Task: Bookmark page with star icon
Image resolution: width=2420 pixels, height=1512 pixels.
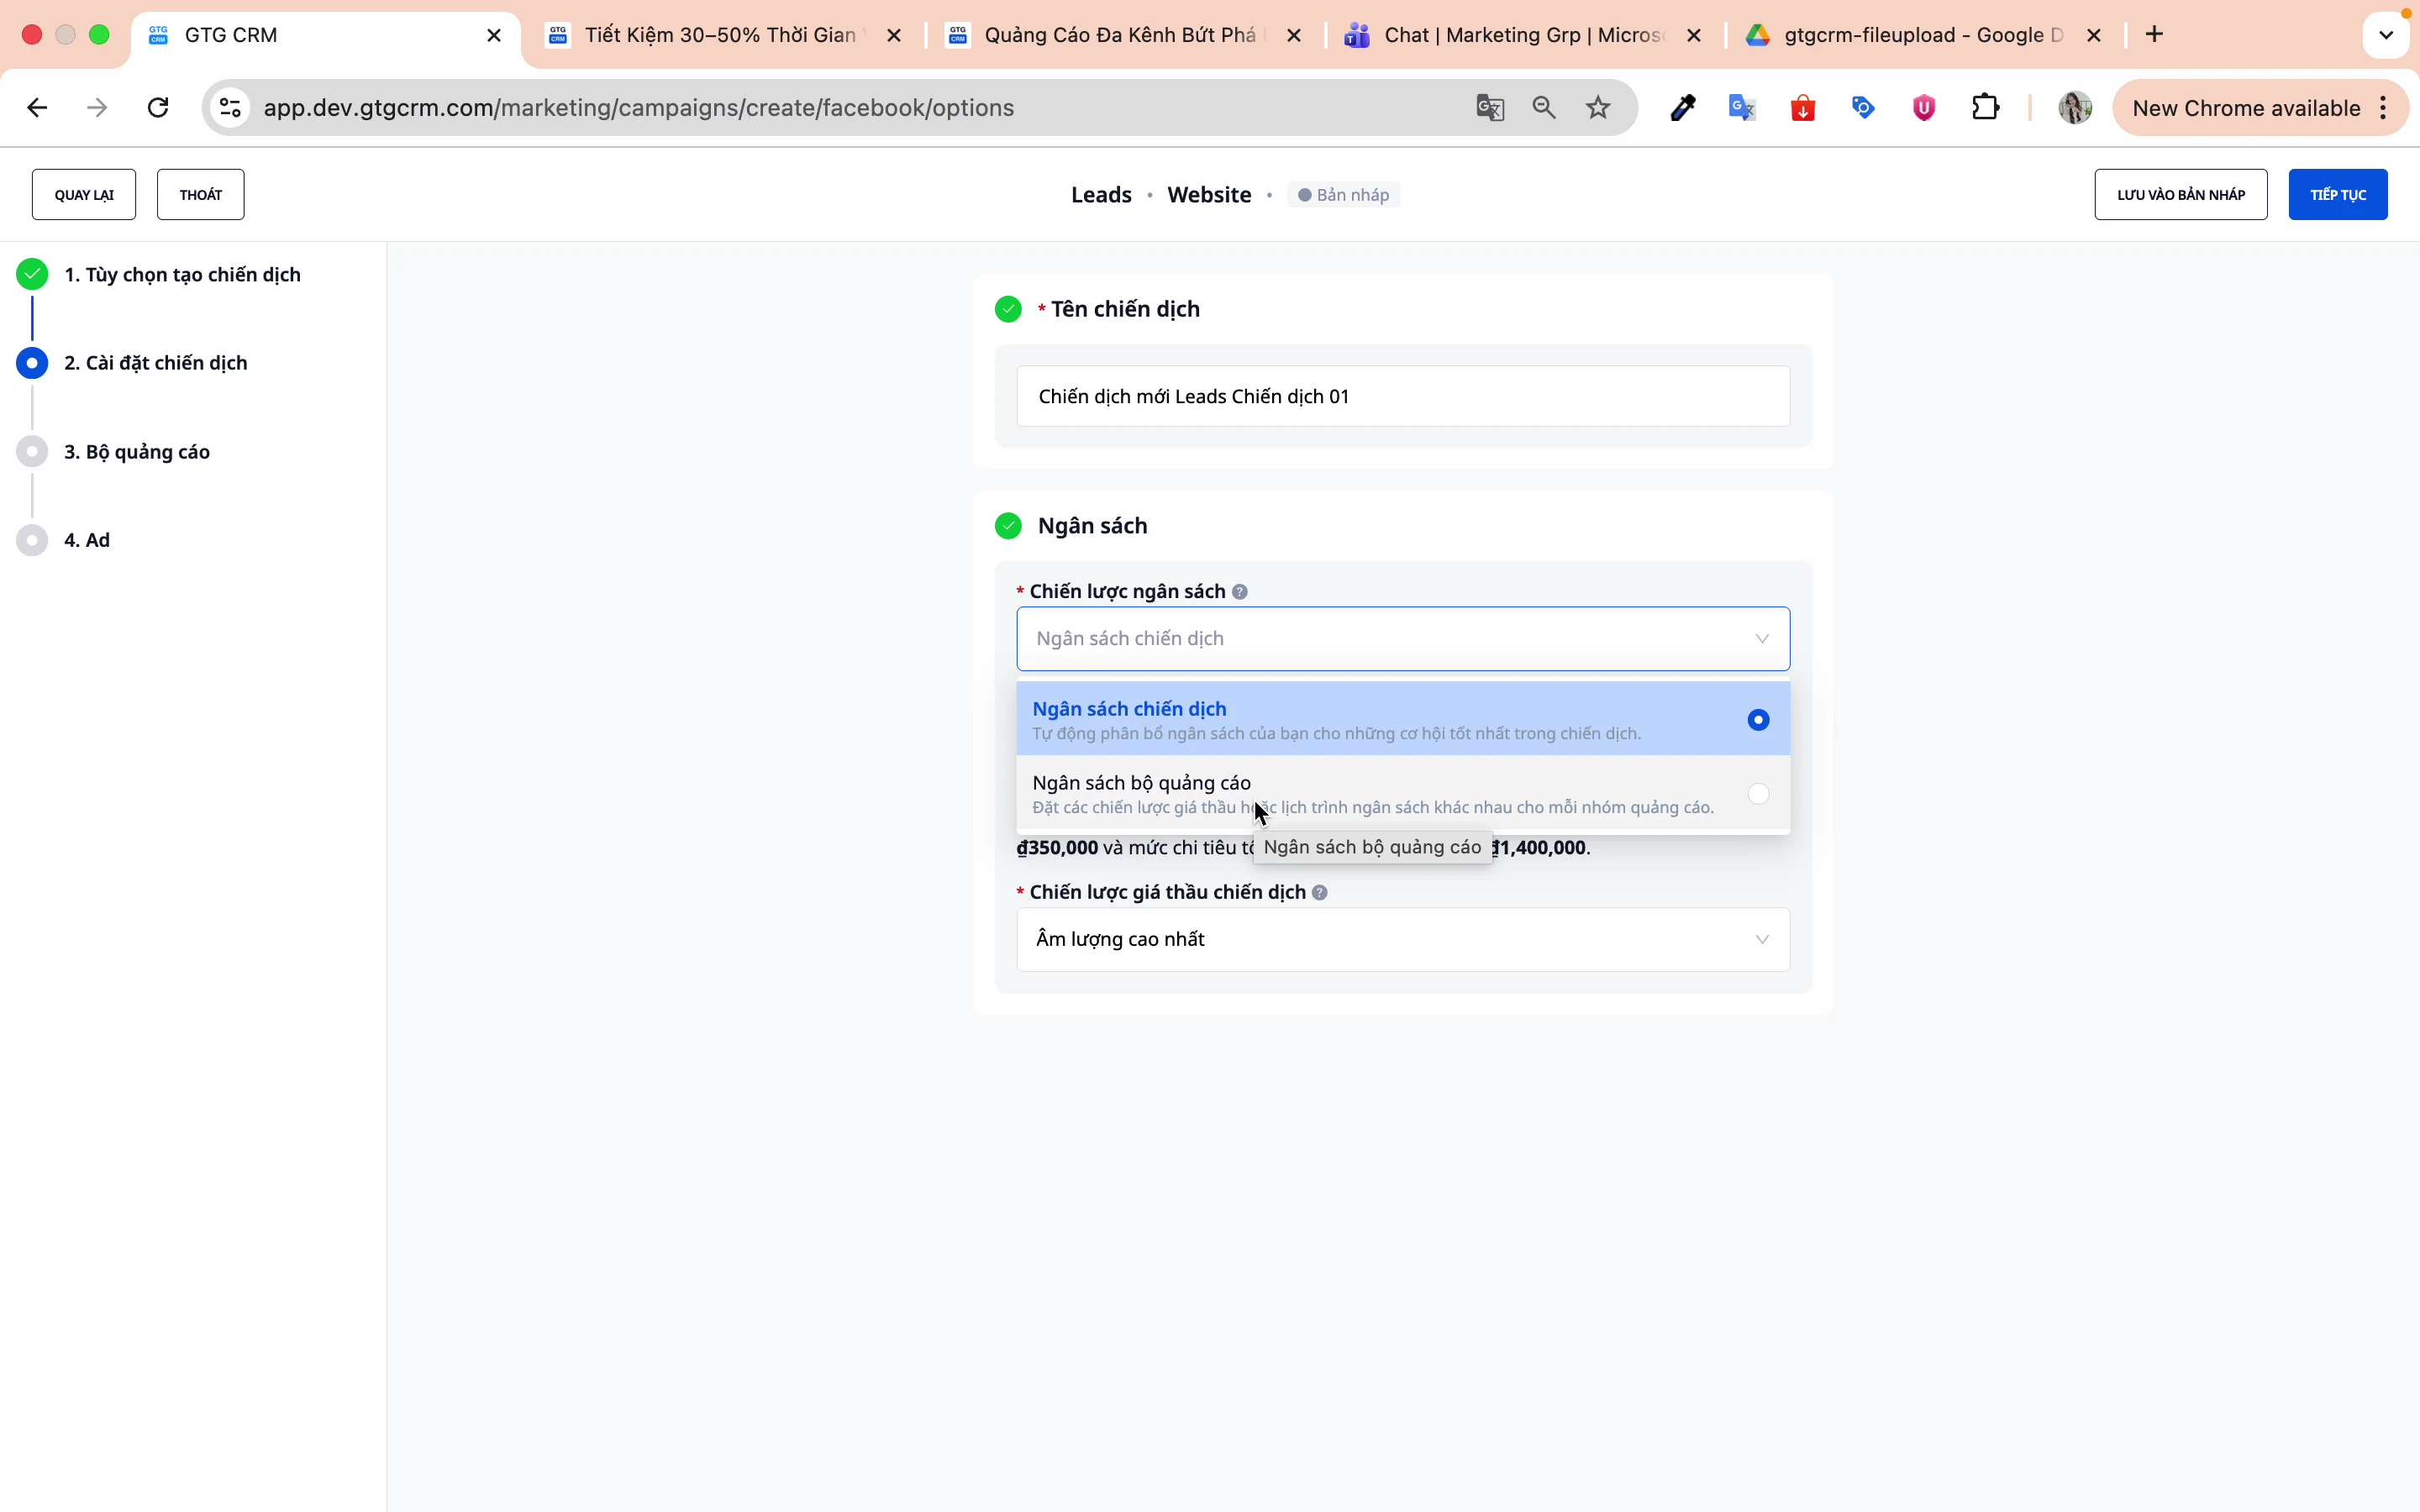Action: pyautogui.click(x=1599, y=108)
